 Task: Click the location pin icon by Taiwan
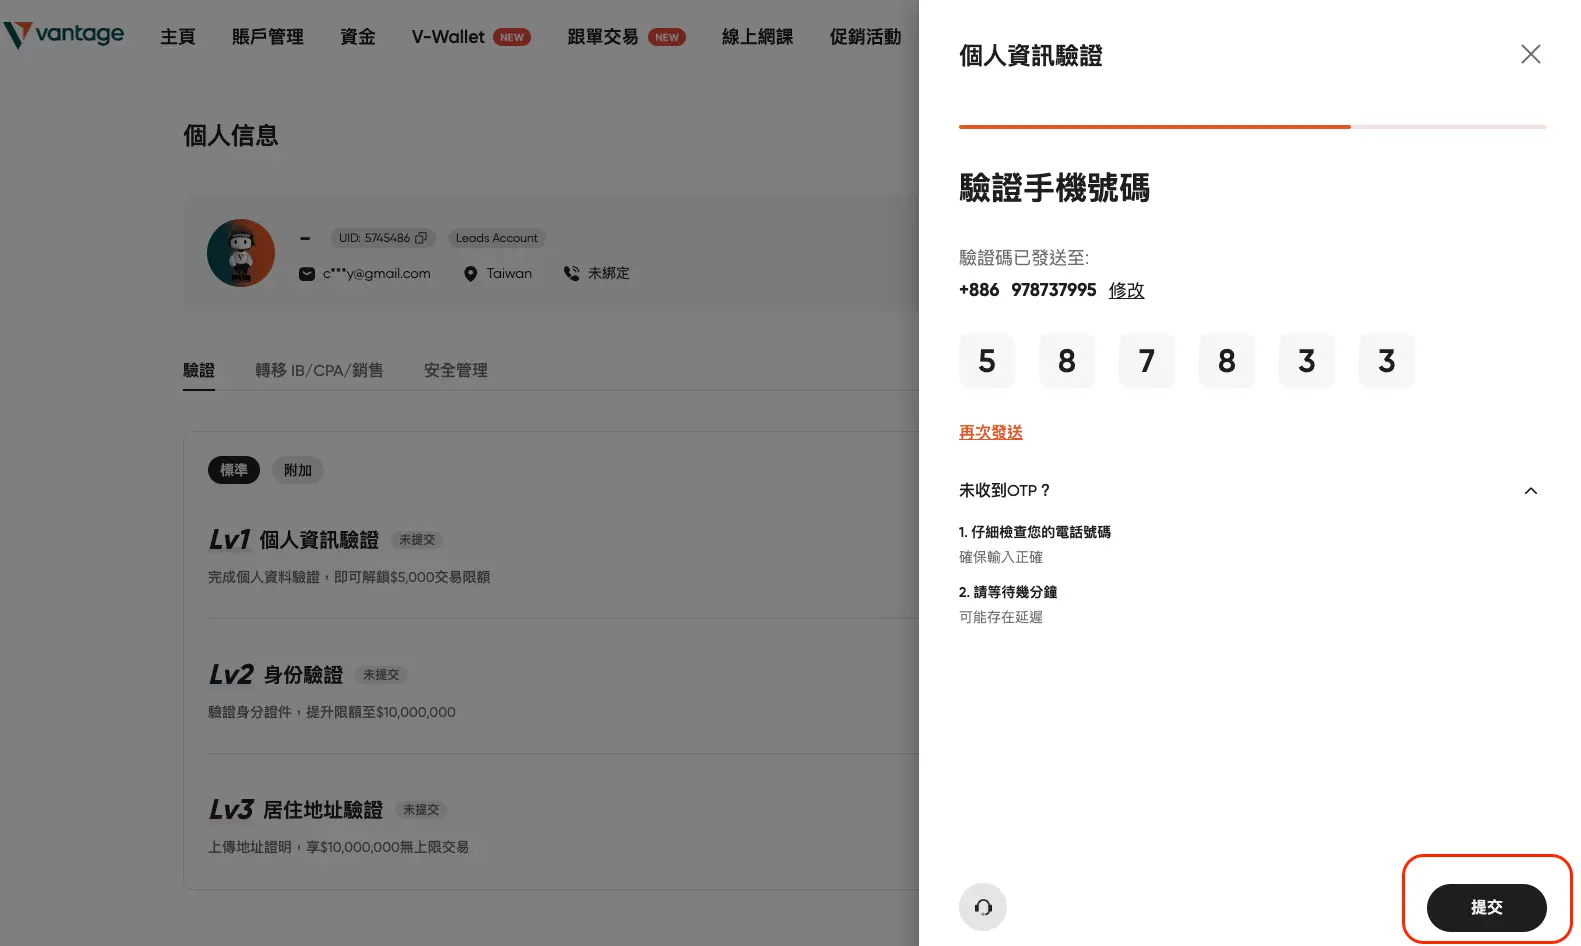470,274
